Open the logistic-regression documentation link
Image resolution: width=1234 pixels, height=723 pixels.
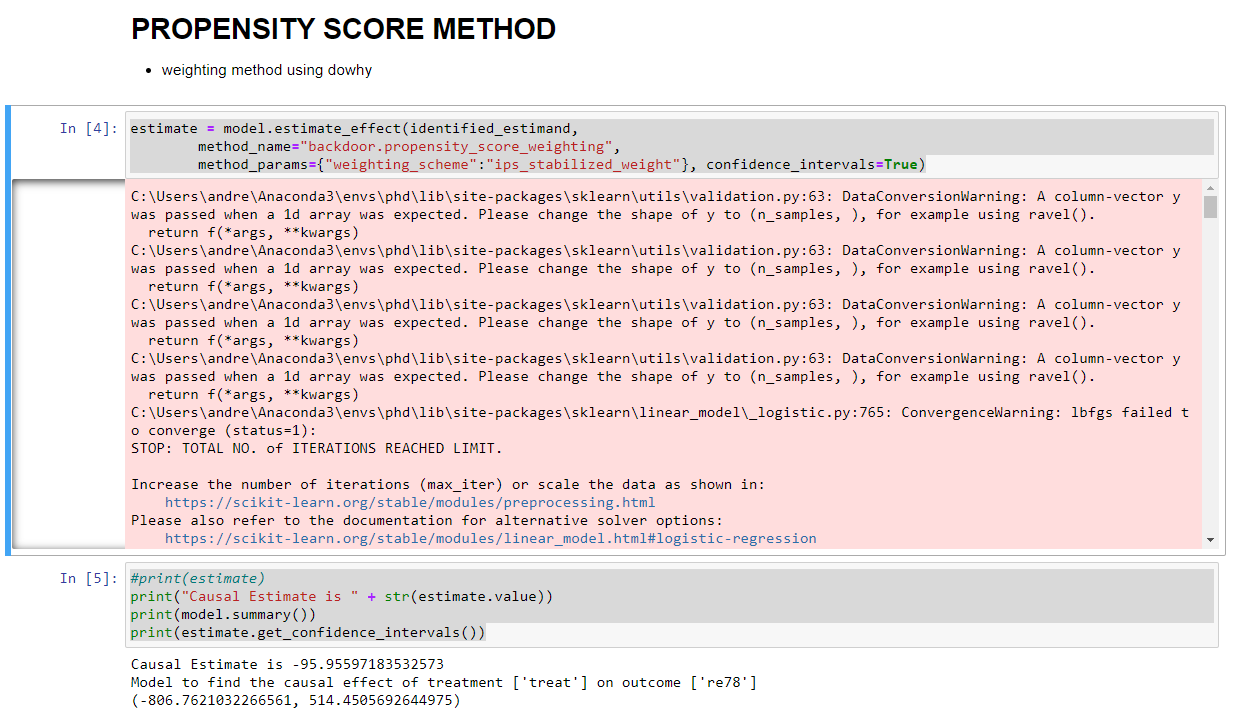coord(490,538)
